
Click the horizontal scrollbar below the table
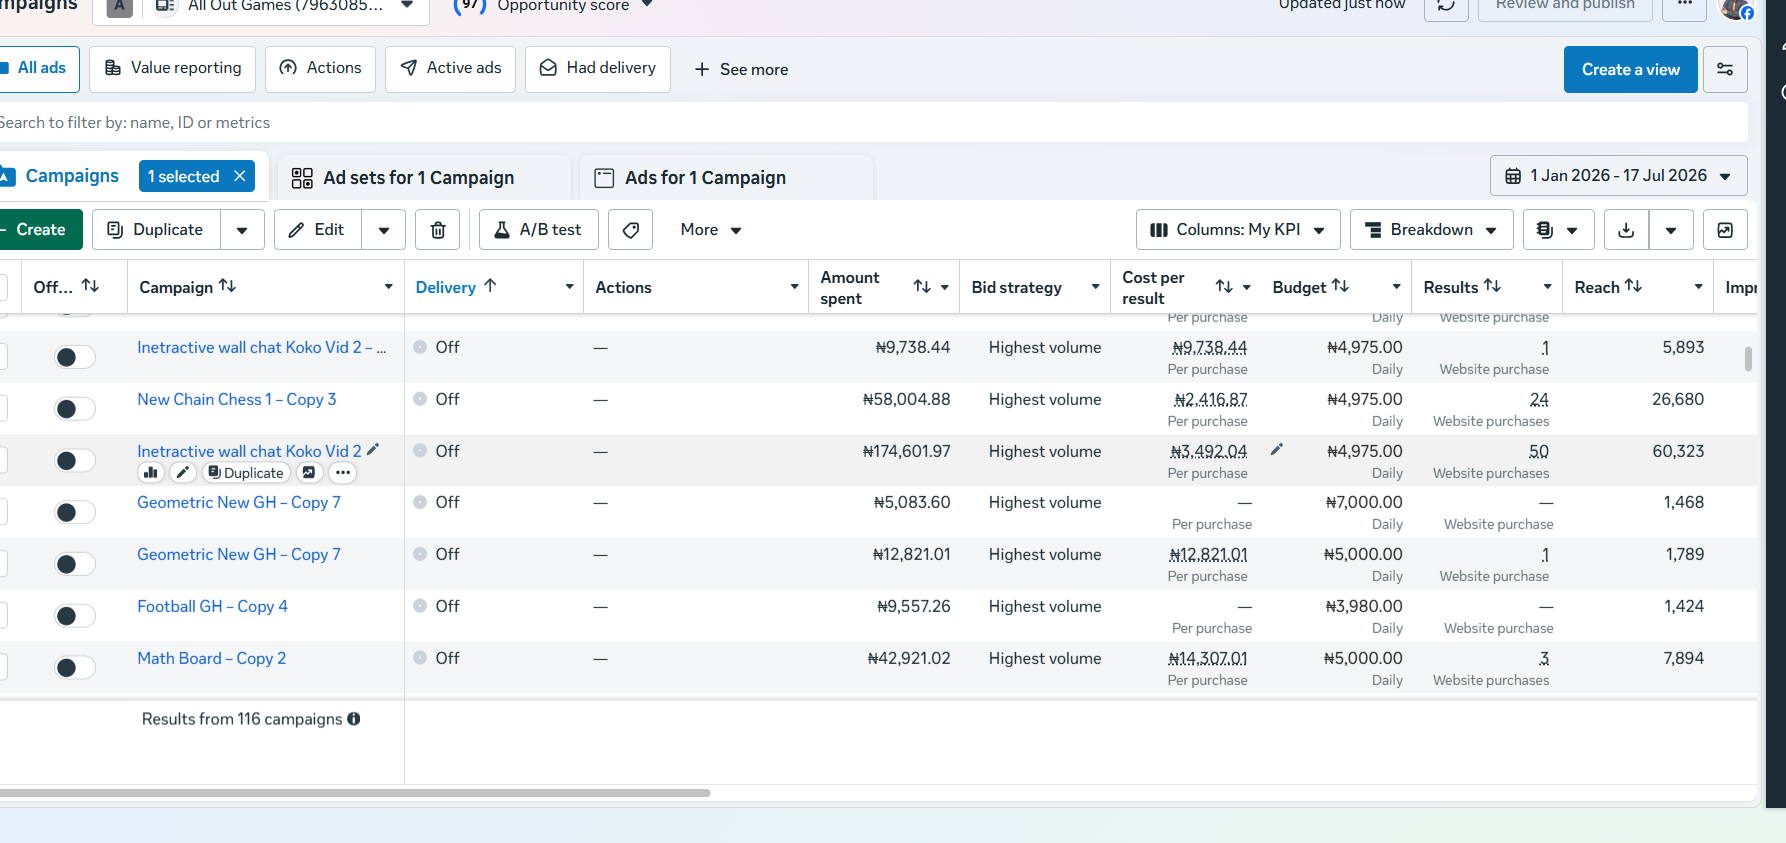355,793
